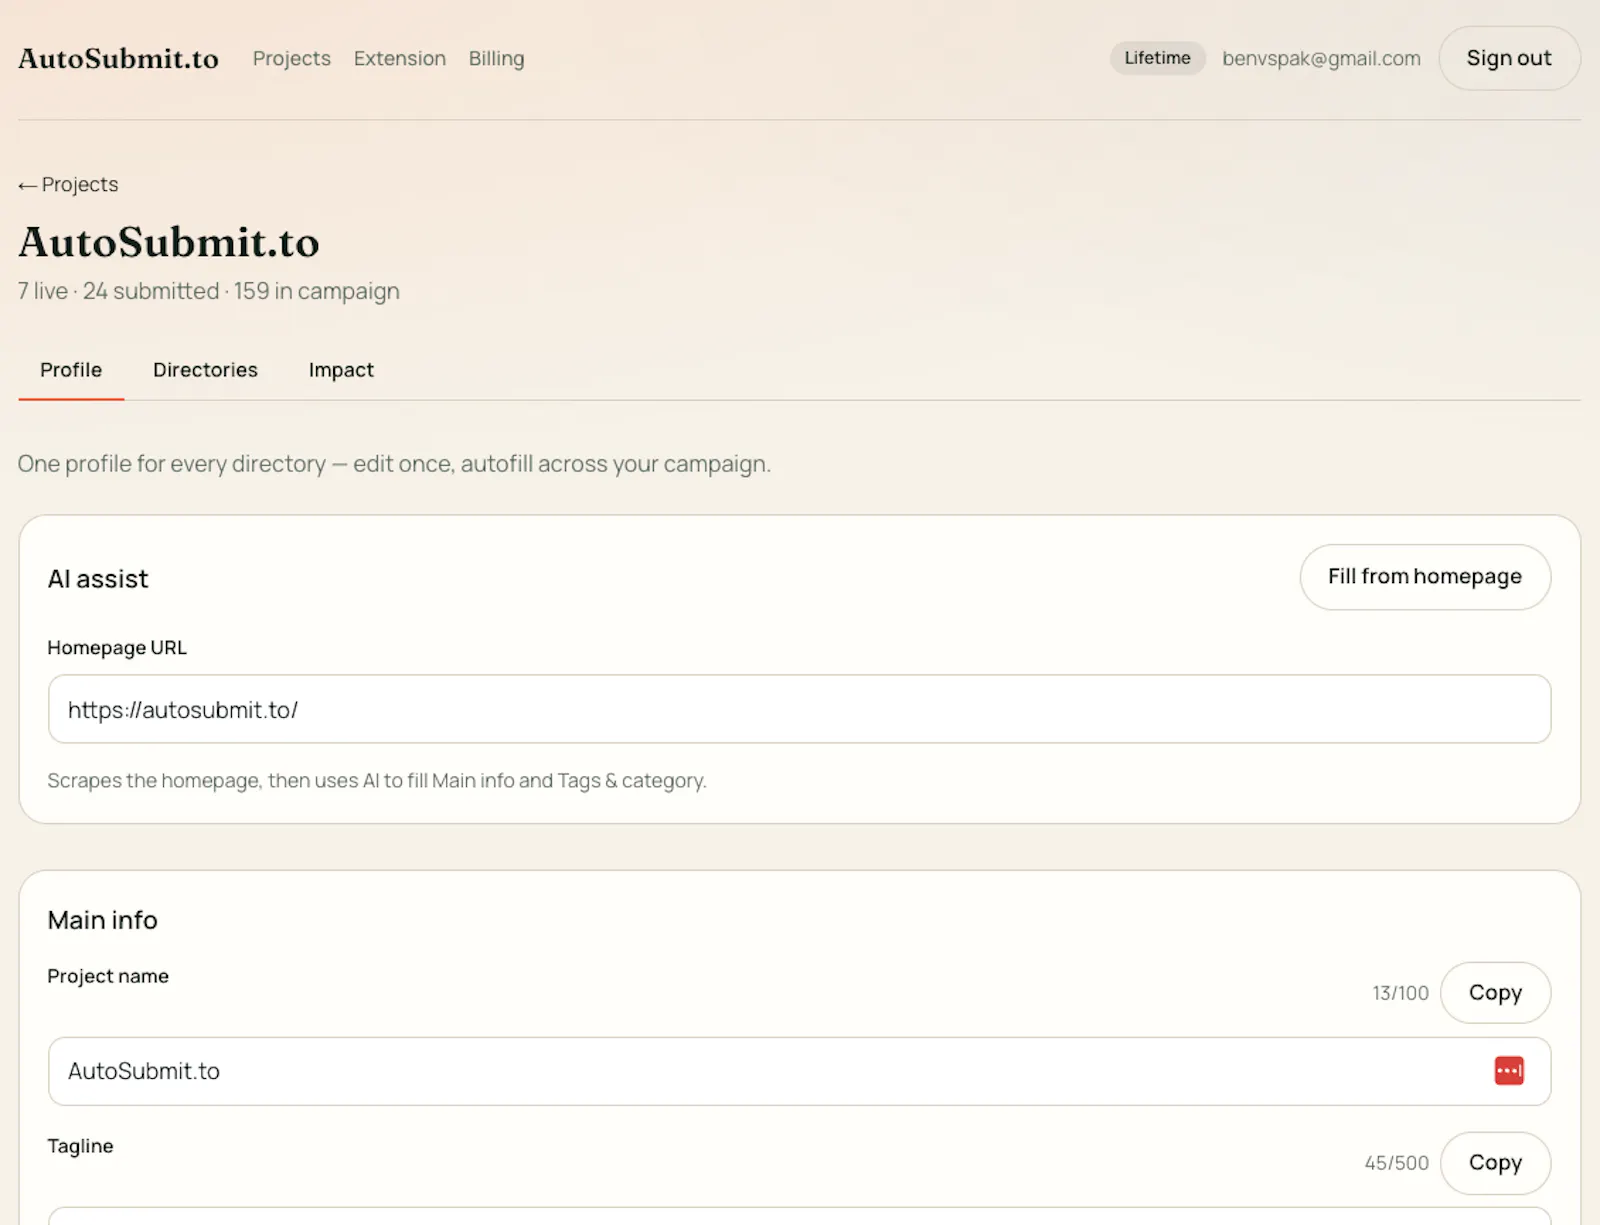The width and height of the screenshot is (1600, 1225).
Task: Click the benvspak@gmail.com account email
Action: tap(1321, 59)
